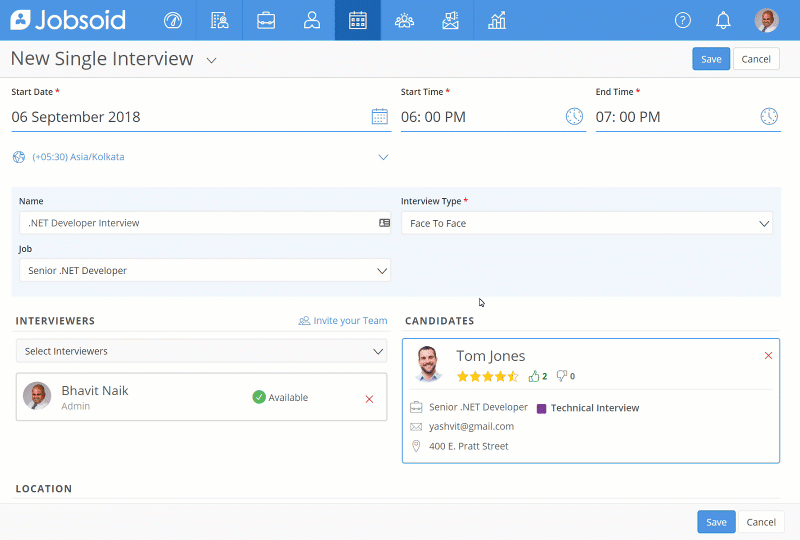This screenshot has width=800, height=540.
Task: Click the name template card icon
Action: [x=384, y=223]
